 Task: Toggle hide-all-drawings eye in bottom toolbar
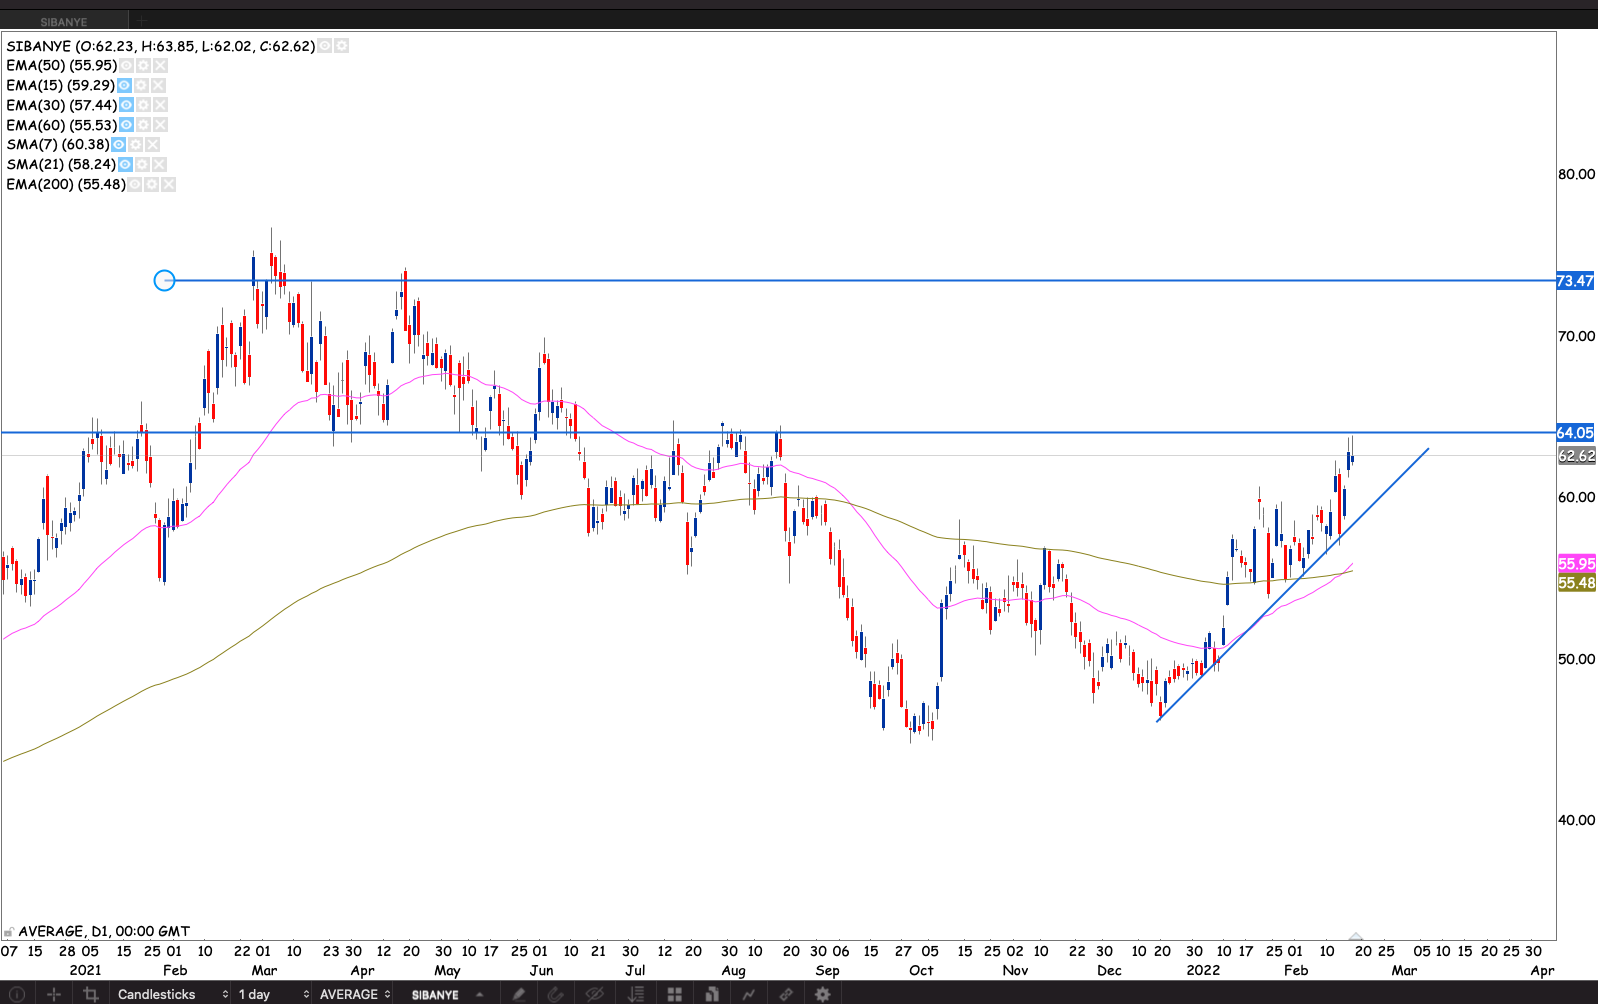595,994
